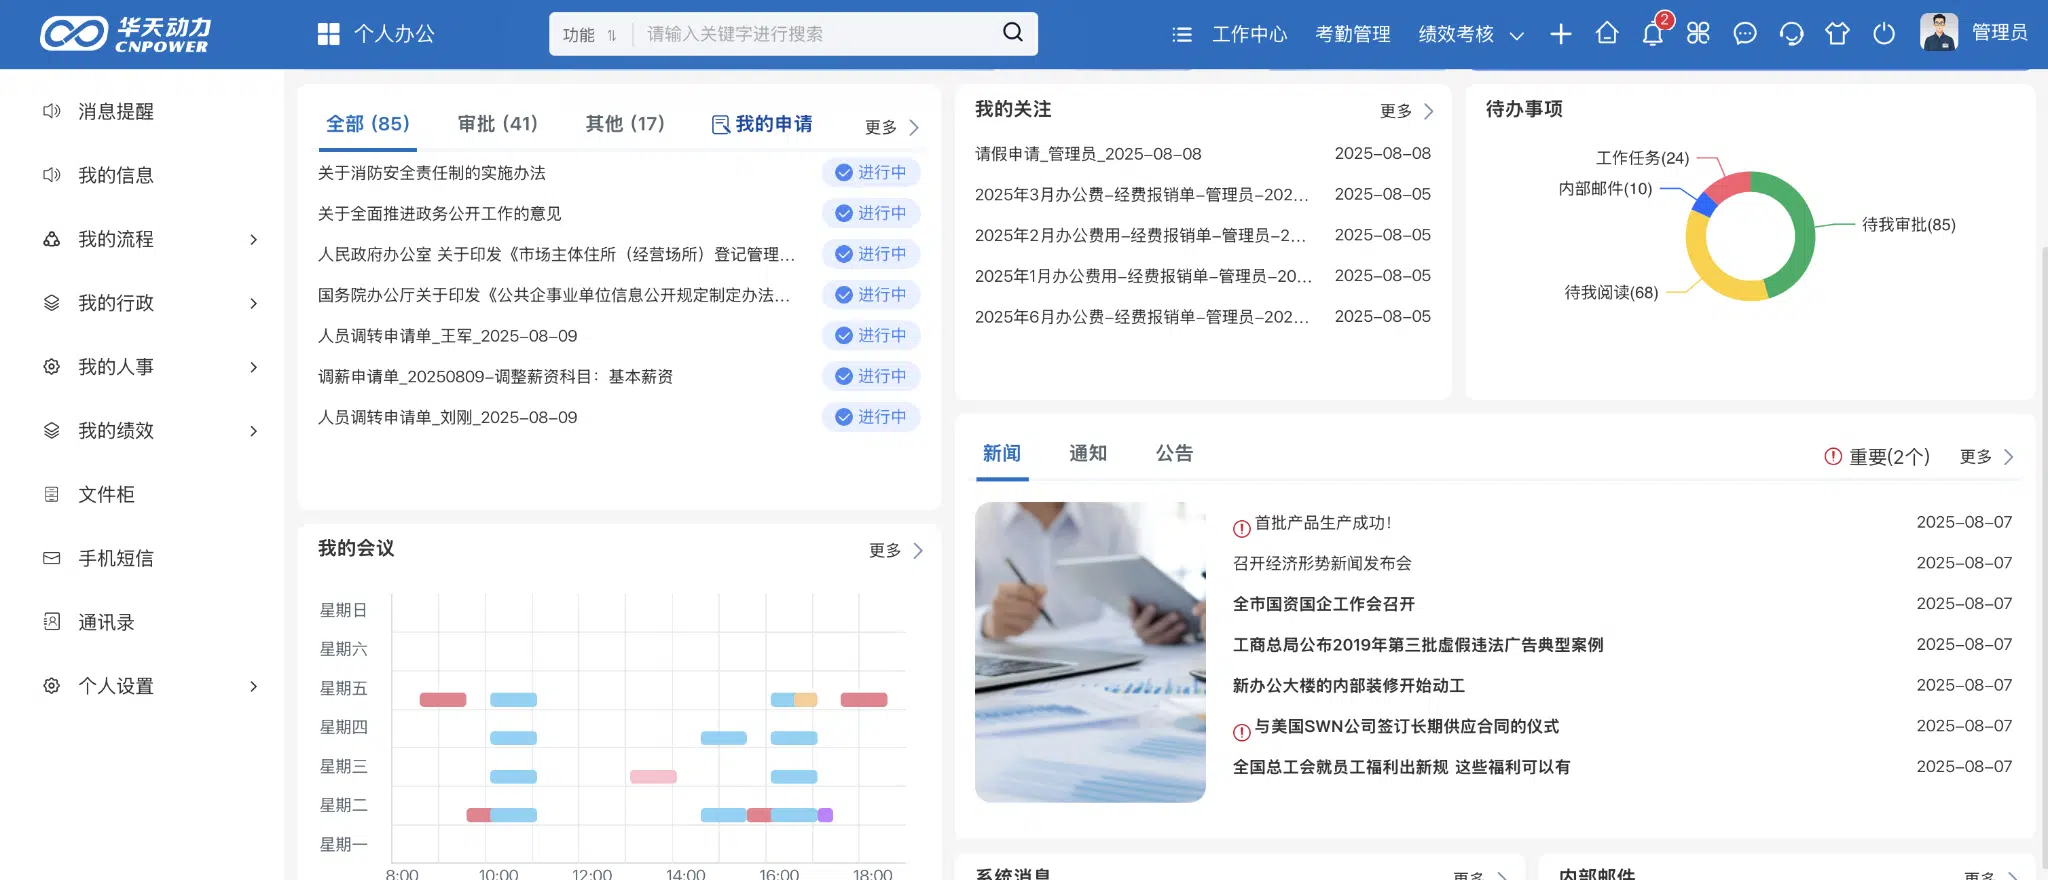Click pink meeting block on 星期三

click(x=653, y=777)
